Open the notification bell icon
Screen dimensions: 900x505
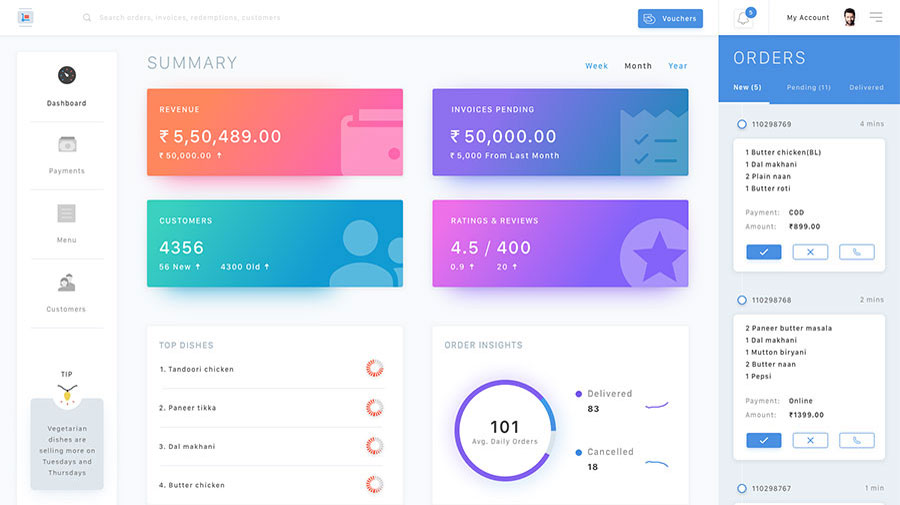[744, 18]
